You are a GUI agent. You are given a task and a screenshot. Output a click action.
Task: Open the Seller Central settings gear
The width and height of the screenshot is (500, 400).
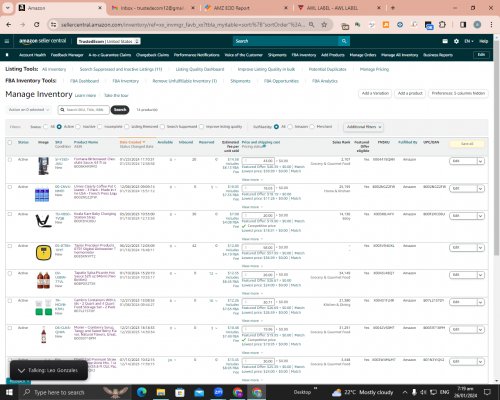tap(456, 41)
